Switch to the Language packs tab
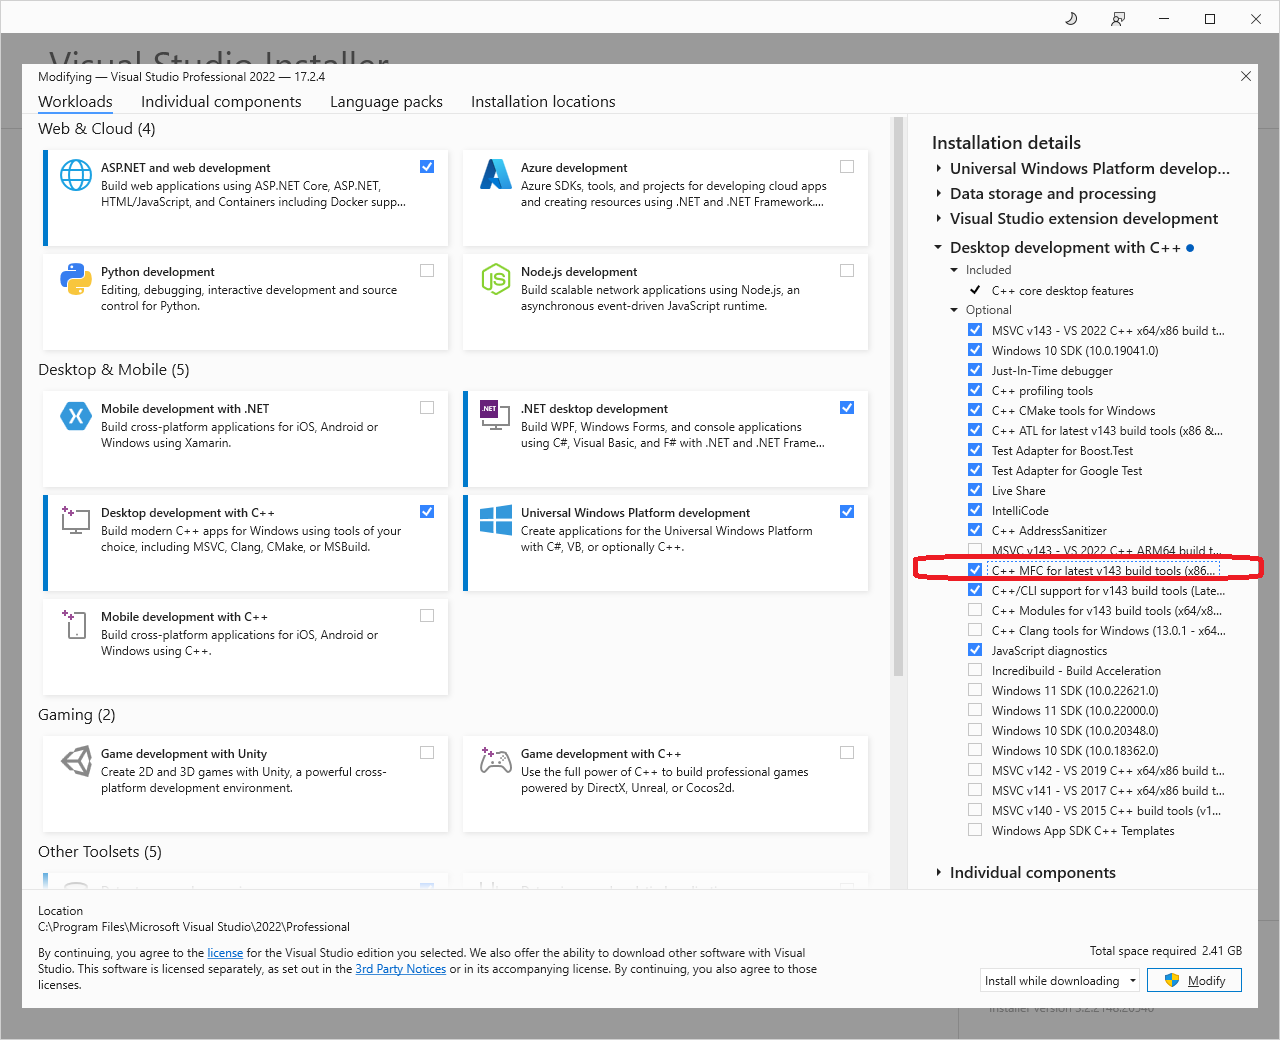The height and width of the screenshot is (1040, 1280). click(386, 102)
